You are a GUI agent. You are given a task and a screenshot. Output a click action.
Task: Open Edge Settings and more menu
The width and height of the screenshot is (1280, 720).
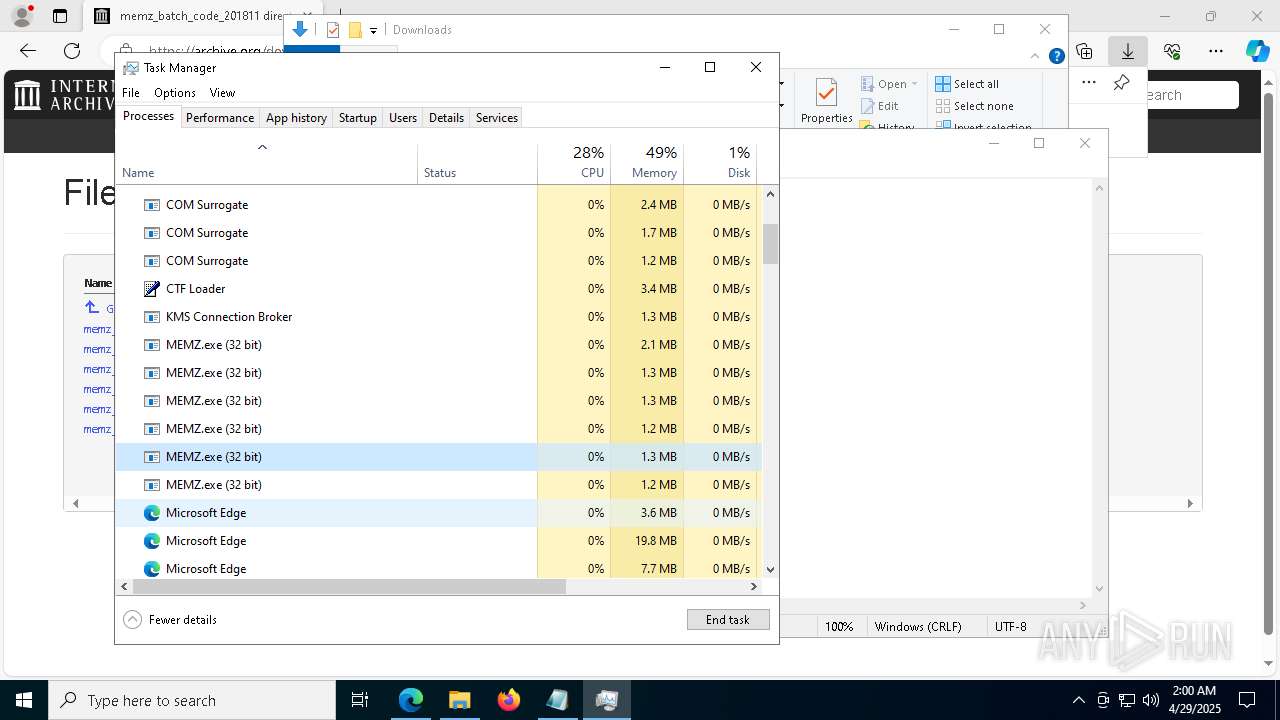[x=1216, y=51]
